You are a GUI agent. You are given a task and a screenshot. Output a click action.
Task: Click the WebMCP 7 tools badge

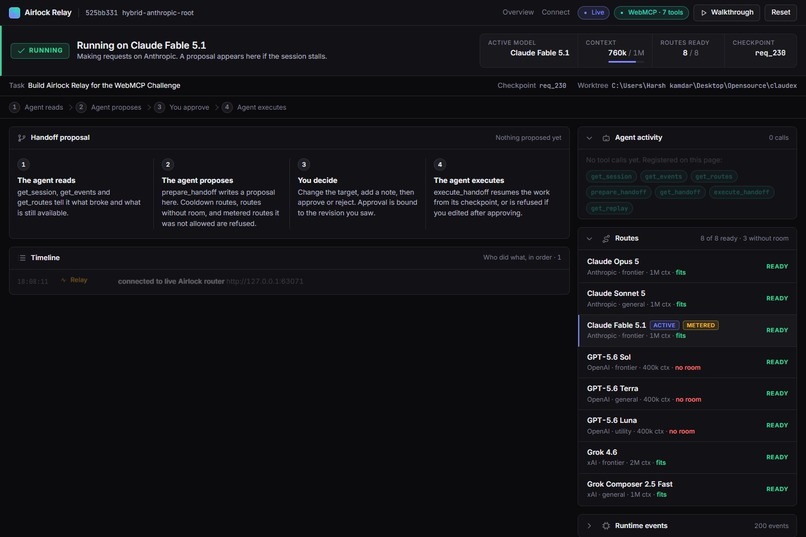(651, 12)
